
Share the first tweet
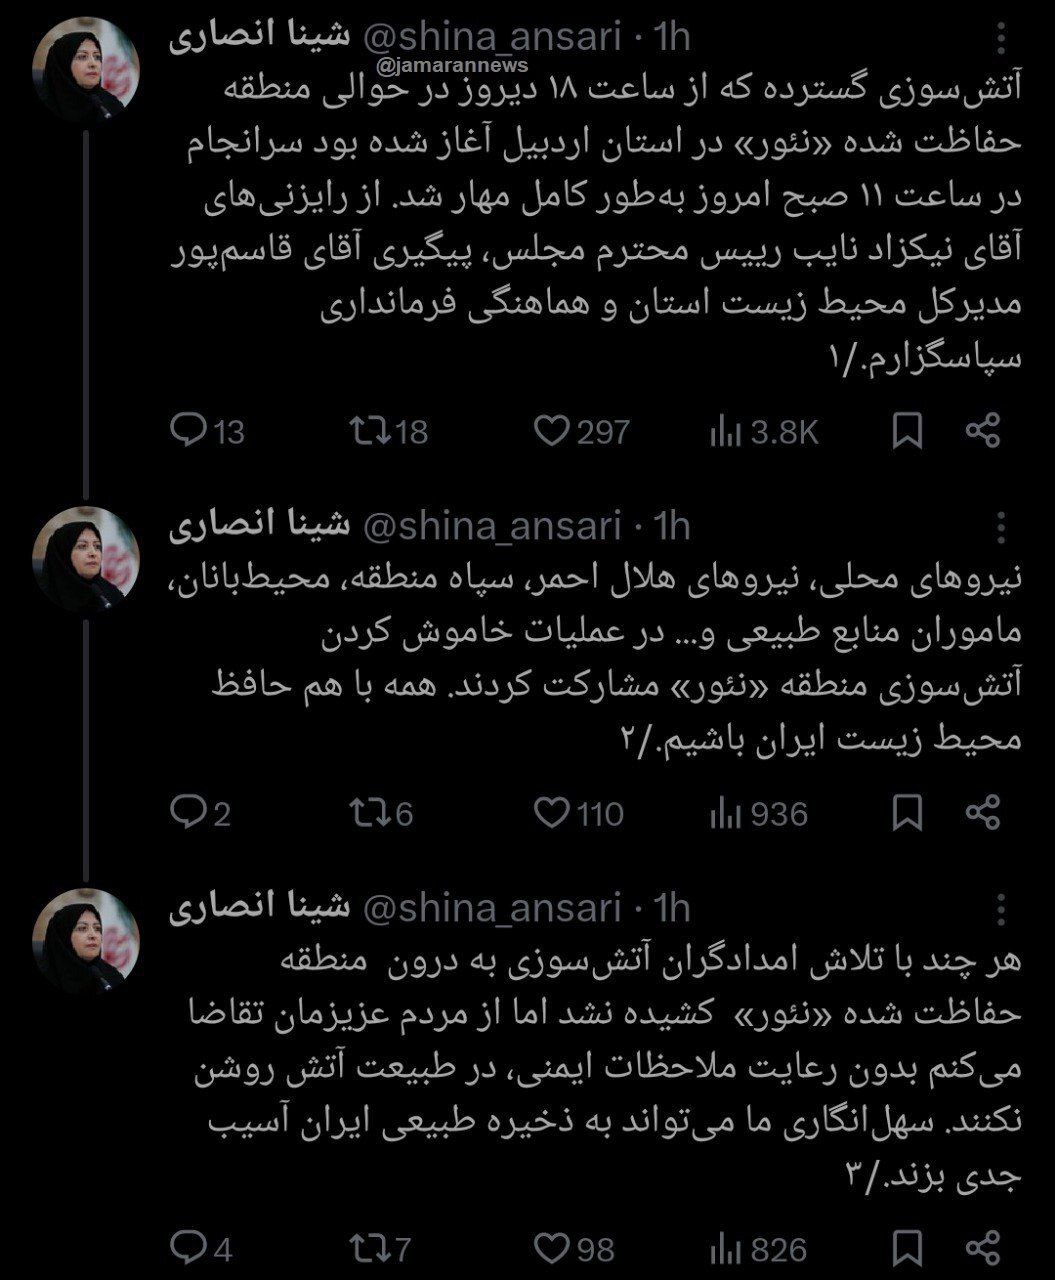click(985, 432)
